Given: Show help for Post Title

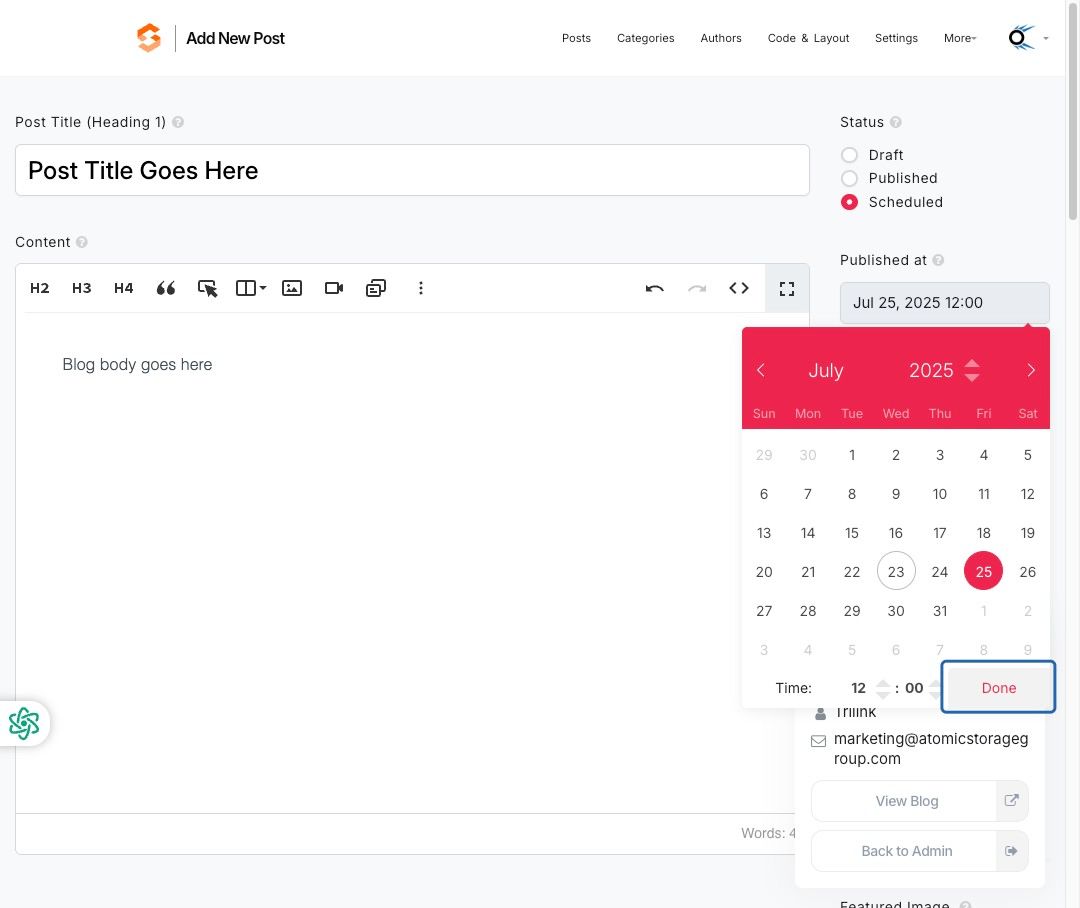Looking at the screenshot, I should click(178, 122).
